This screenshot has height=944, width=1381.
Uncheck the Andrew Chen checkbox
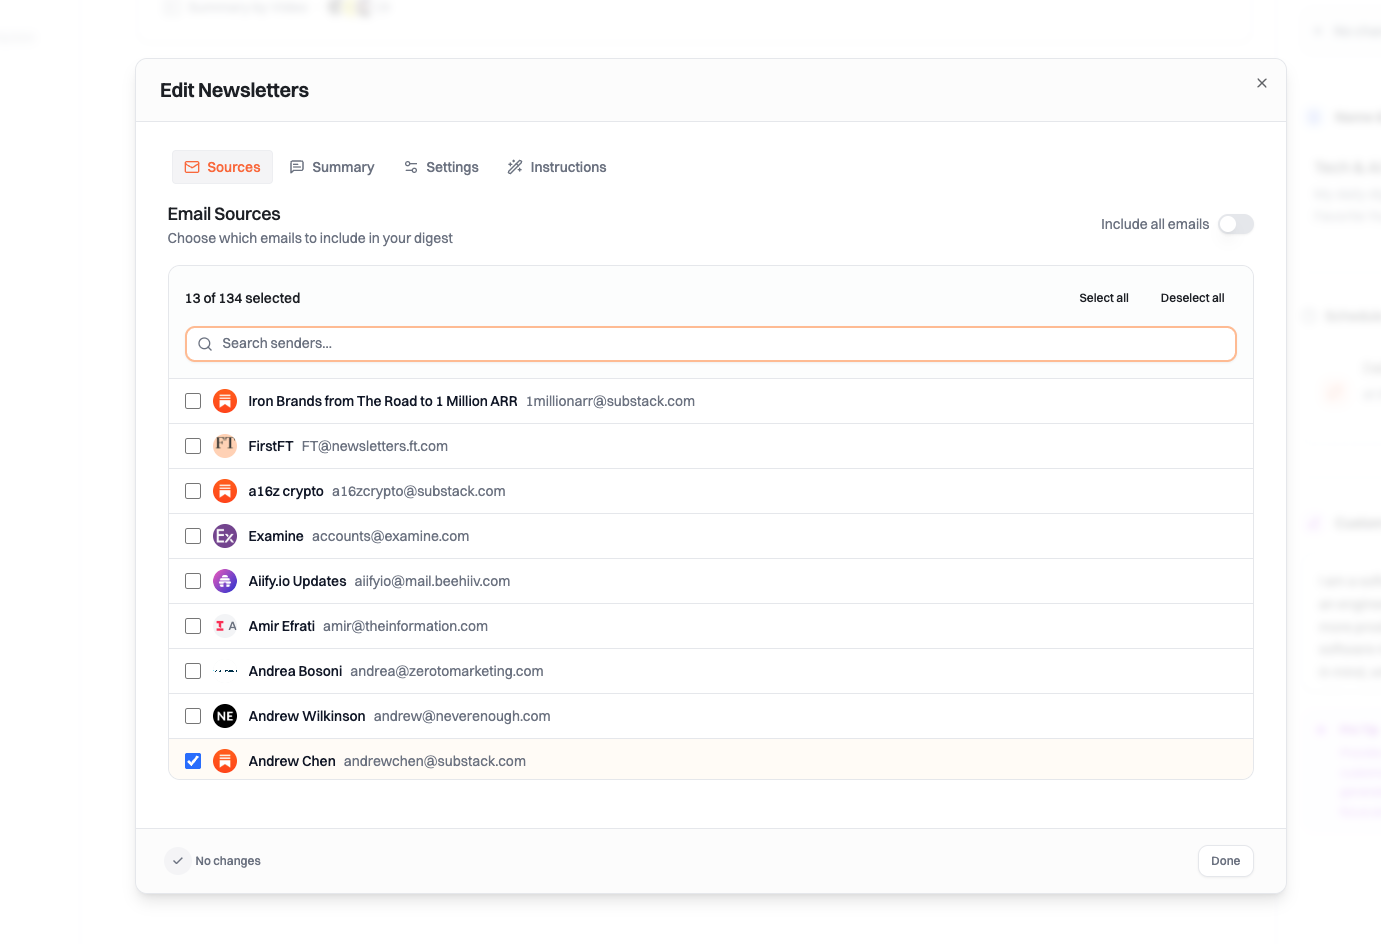click(193, 761)
